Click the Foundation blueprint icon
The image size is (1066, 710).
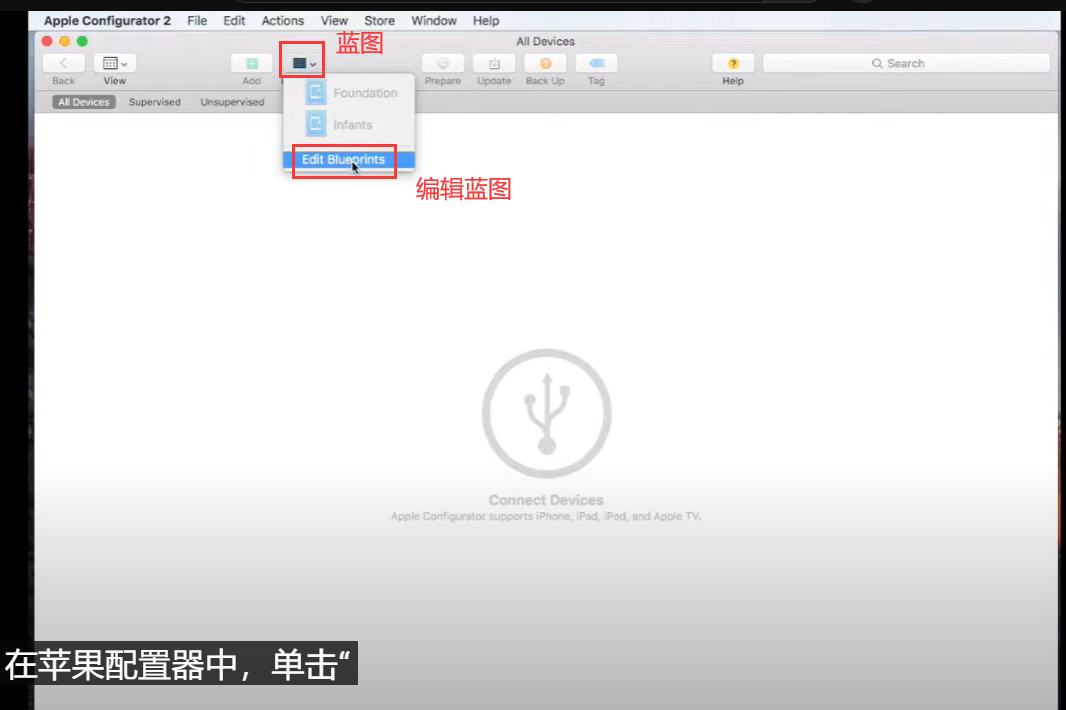315,92
